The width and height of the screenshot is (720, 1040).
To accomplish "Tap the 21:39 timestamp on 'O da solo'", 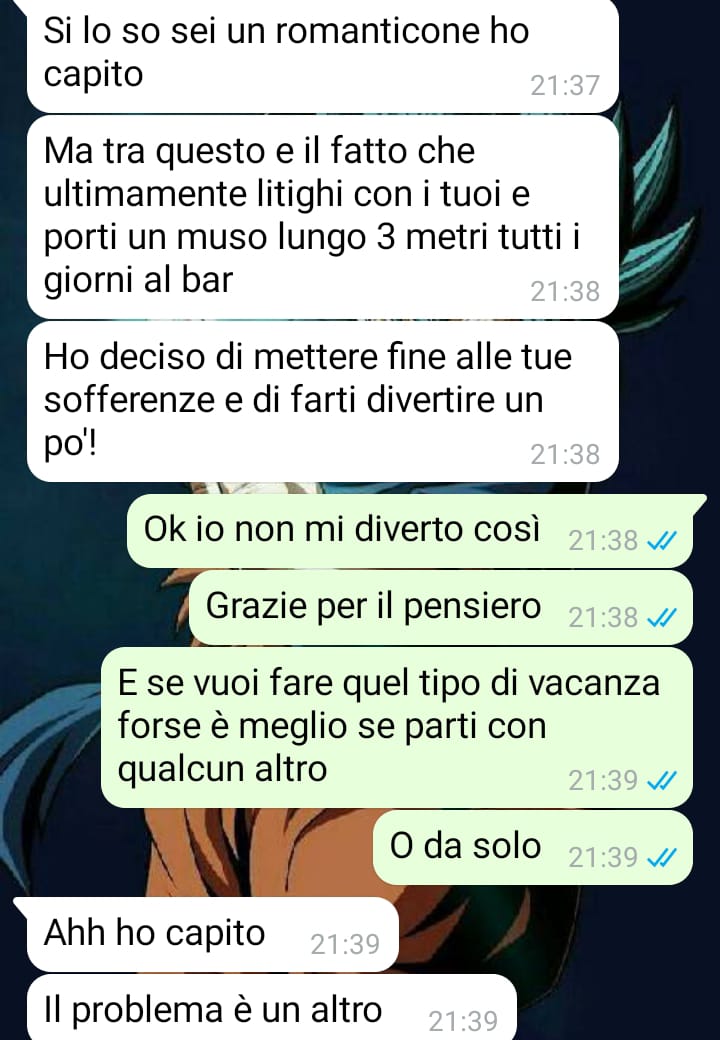I will (603, 858).
